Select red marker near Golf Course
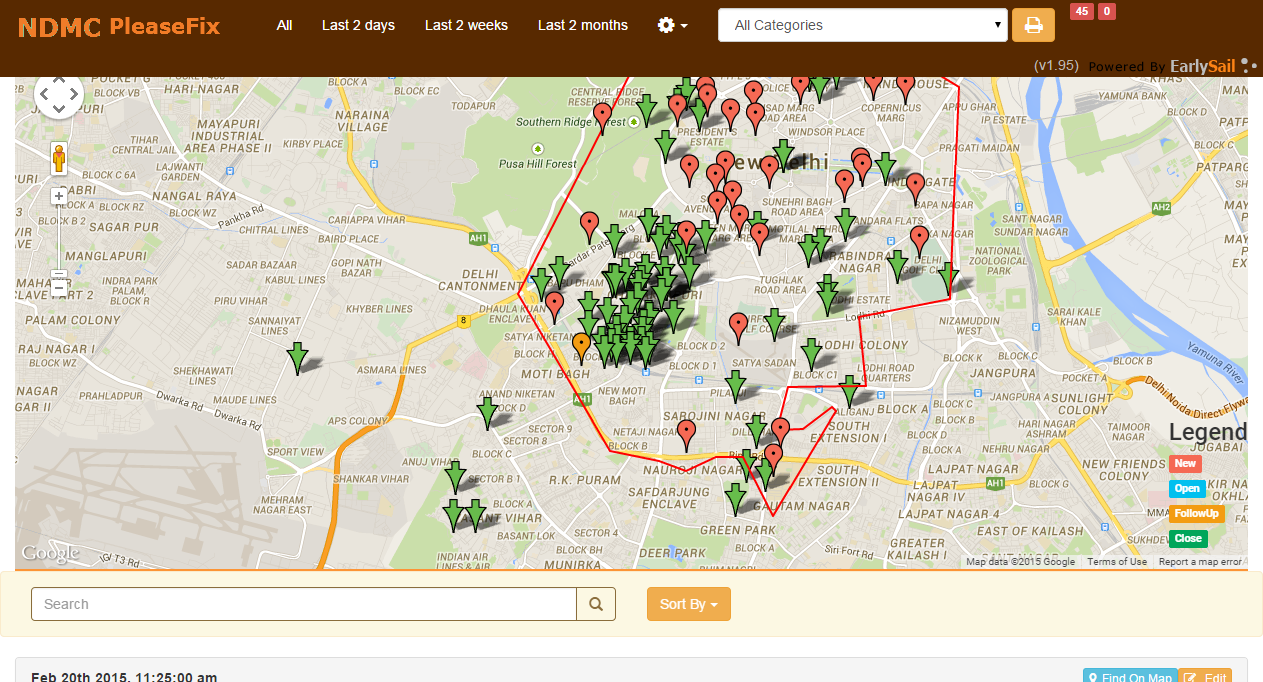 pos(739,328)
